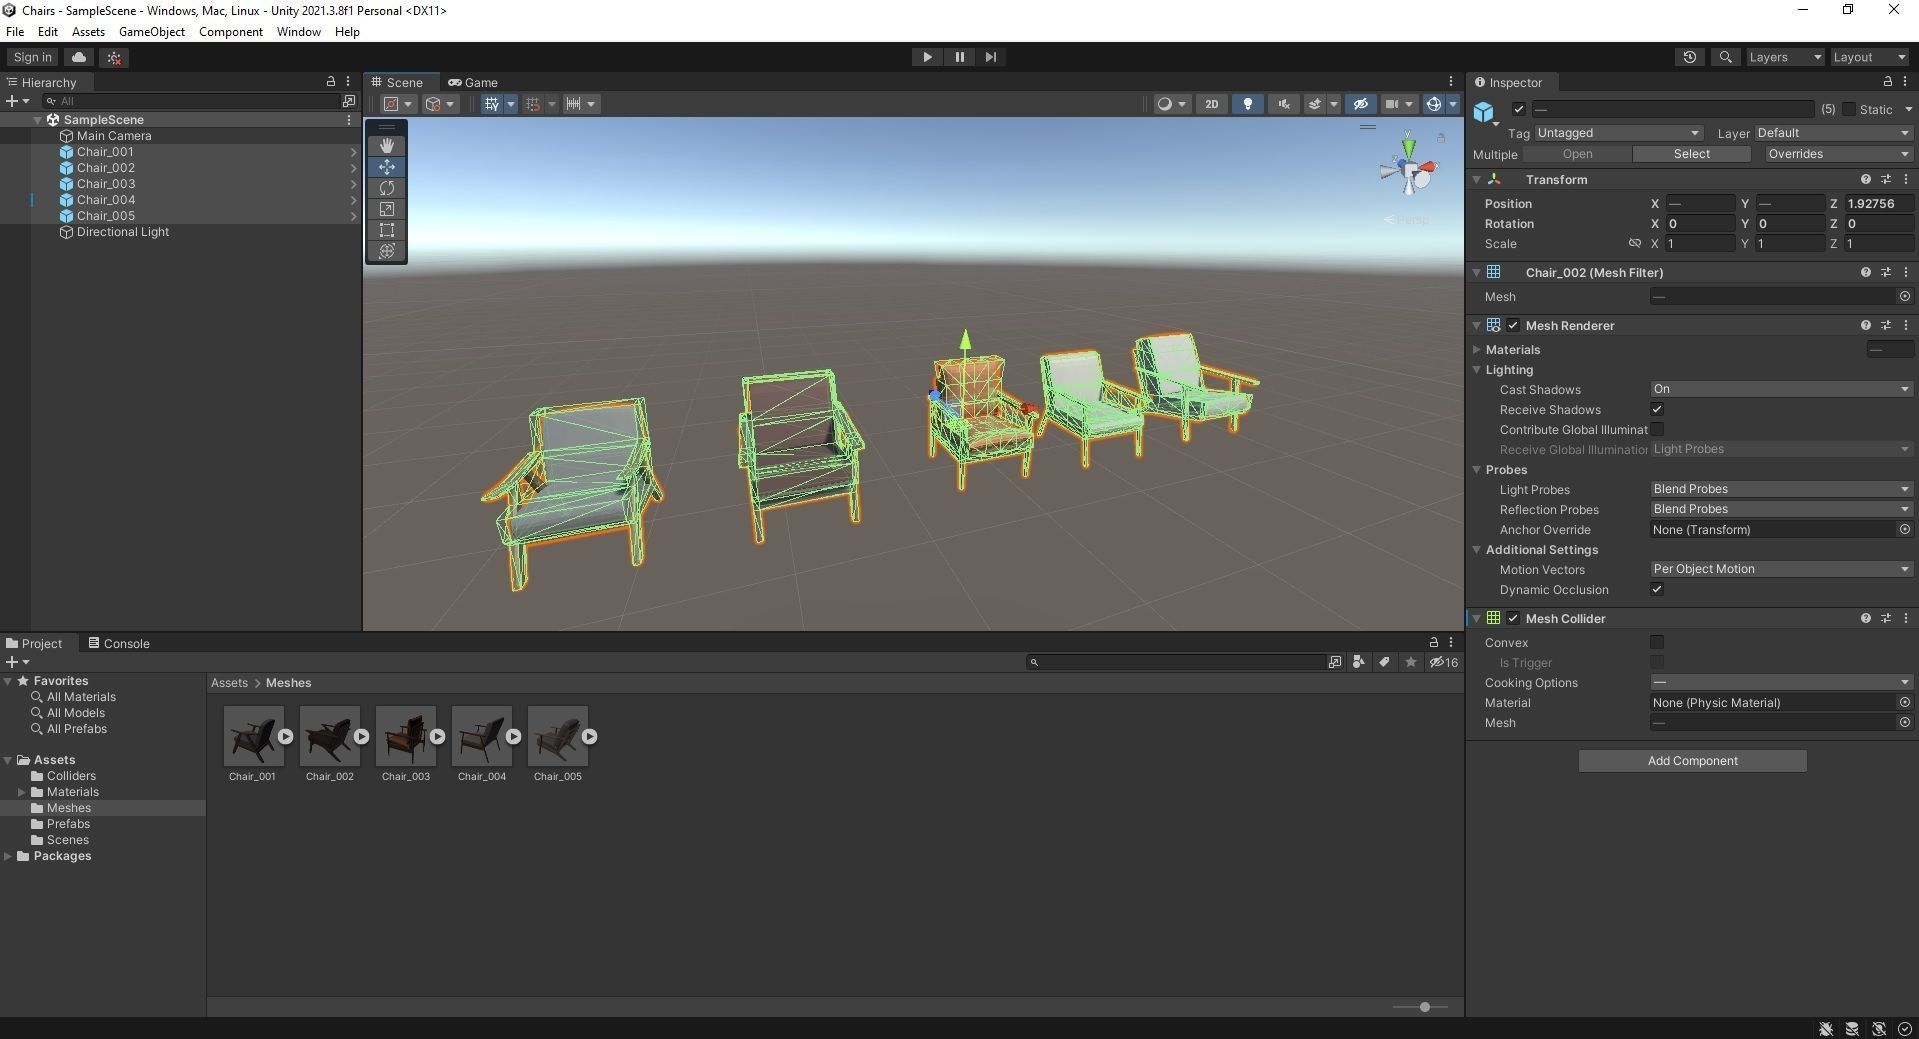Image resolution: width=1919 pixels, height=1039 pixels.
Task: Click the Pause button
Action: click(959, 57)
